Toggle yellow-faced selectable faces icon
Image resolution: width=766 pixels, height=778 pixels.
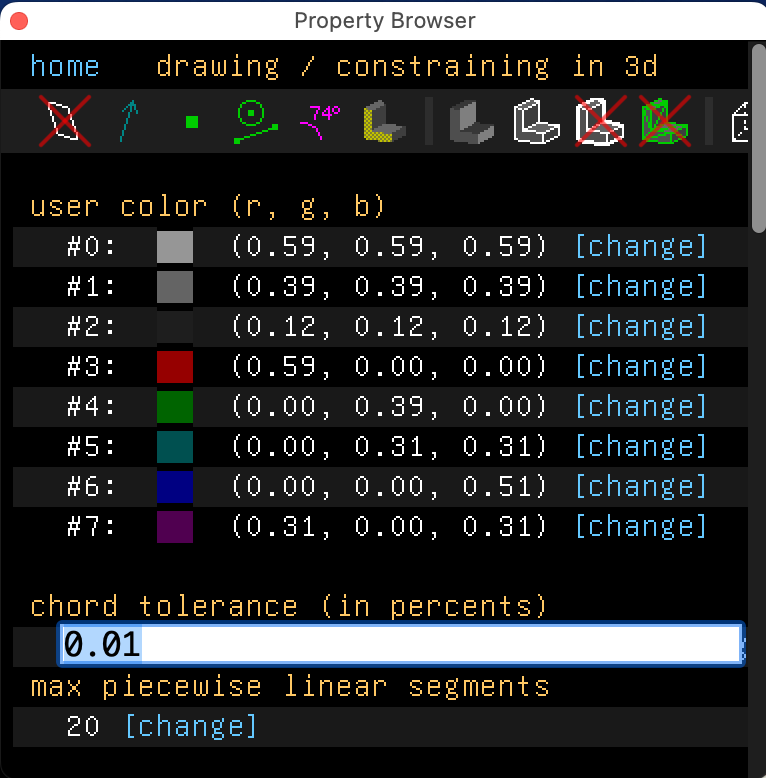click(x=383, y=121)
